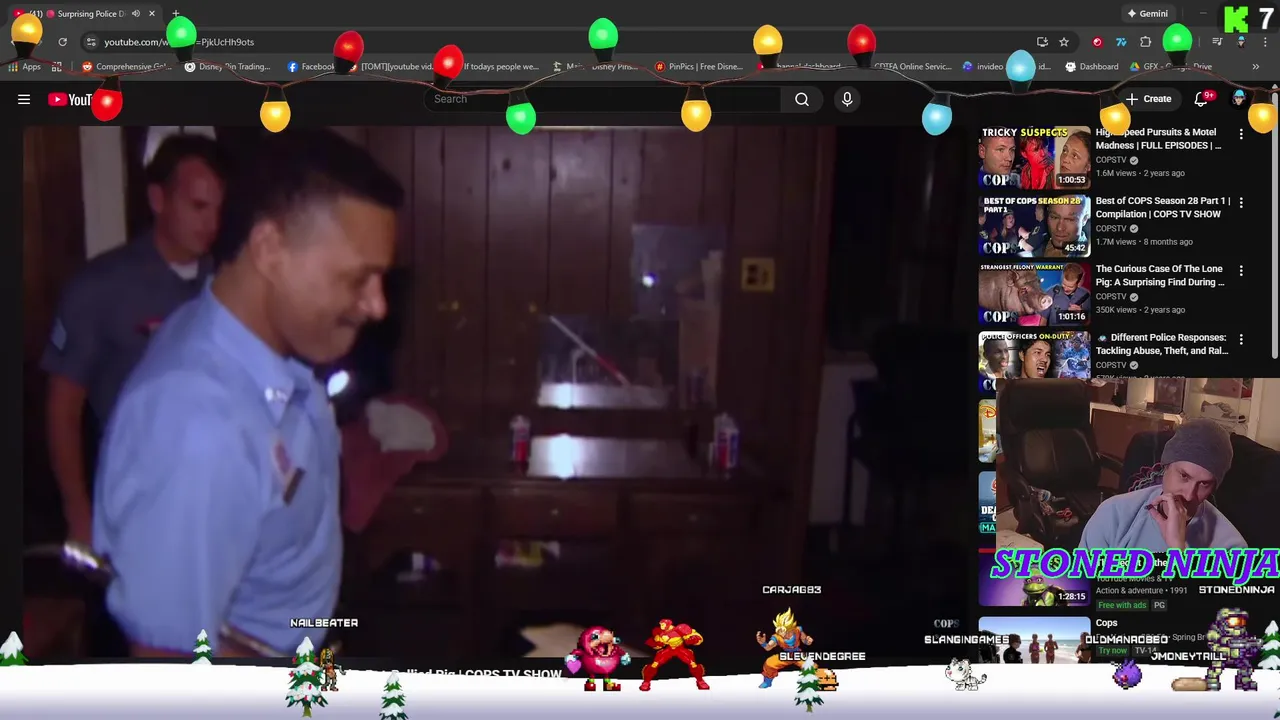Start voice search with the microphone
The height and width of the screenshot is (720, 1280).
847,99
